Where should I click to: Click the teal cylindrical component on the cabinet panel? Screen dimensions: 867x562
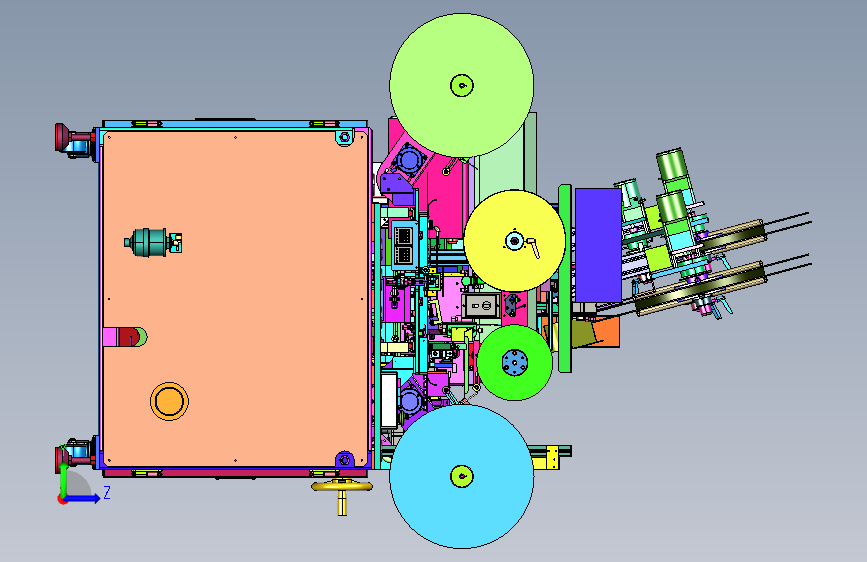tap(152, 242)
